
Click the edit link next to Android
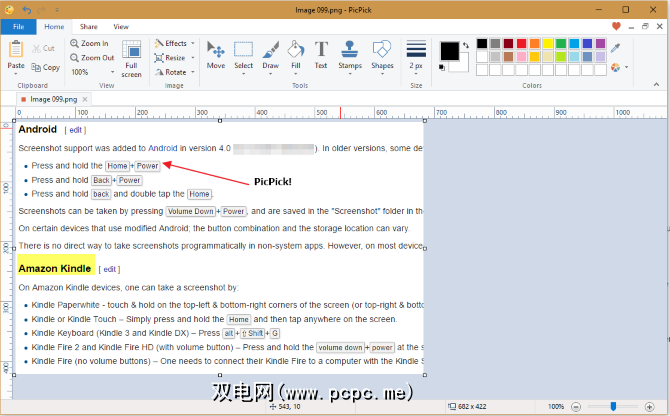click(76, 130)
